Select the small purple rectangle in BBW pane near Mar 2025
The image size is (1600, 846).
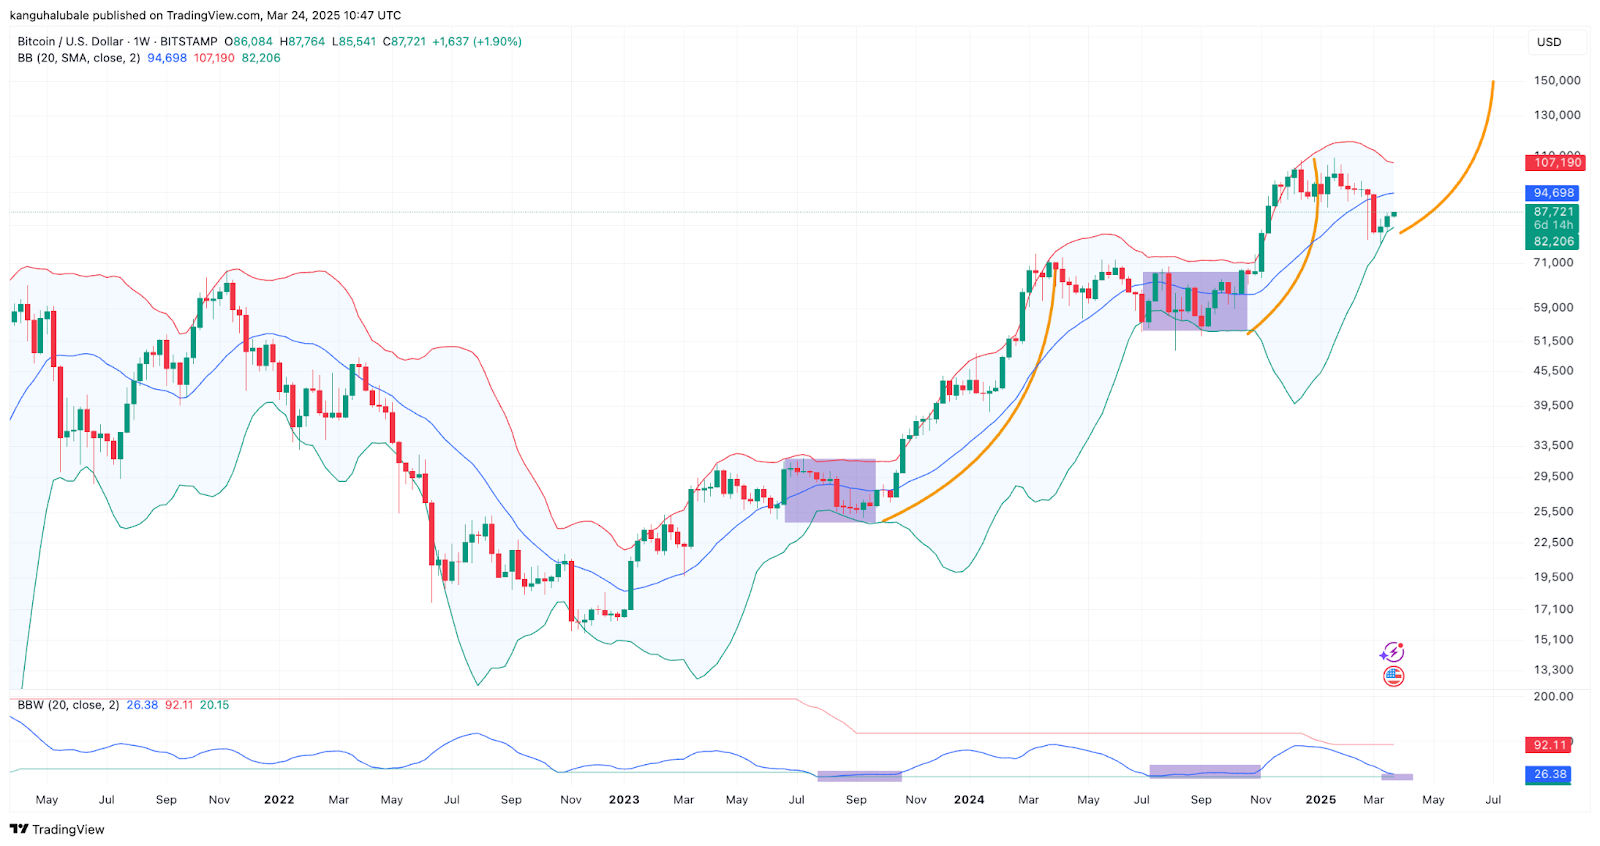click(x=1397, y=776)
